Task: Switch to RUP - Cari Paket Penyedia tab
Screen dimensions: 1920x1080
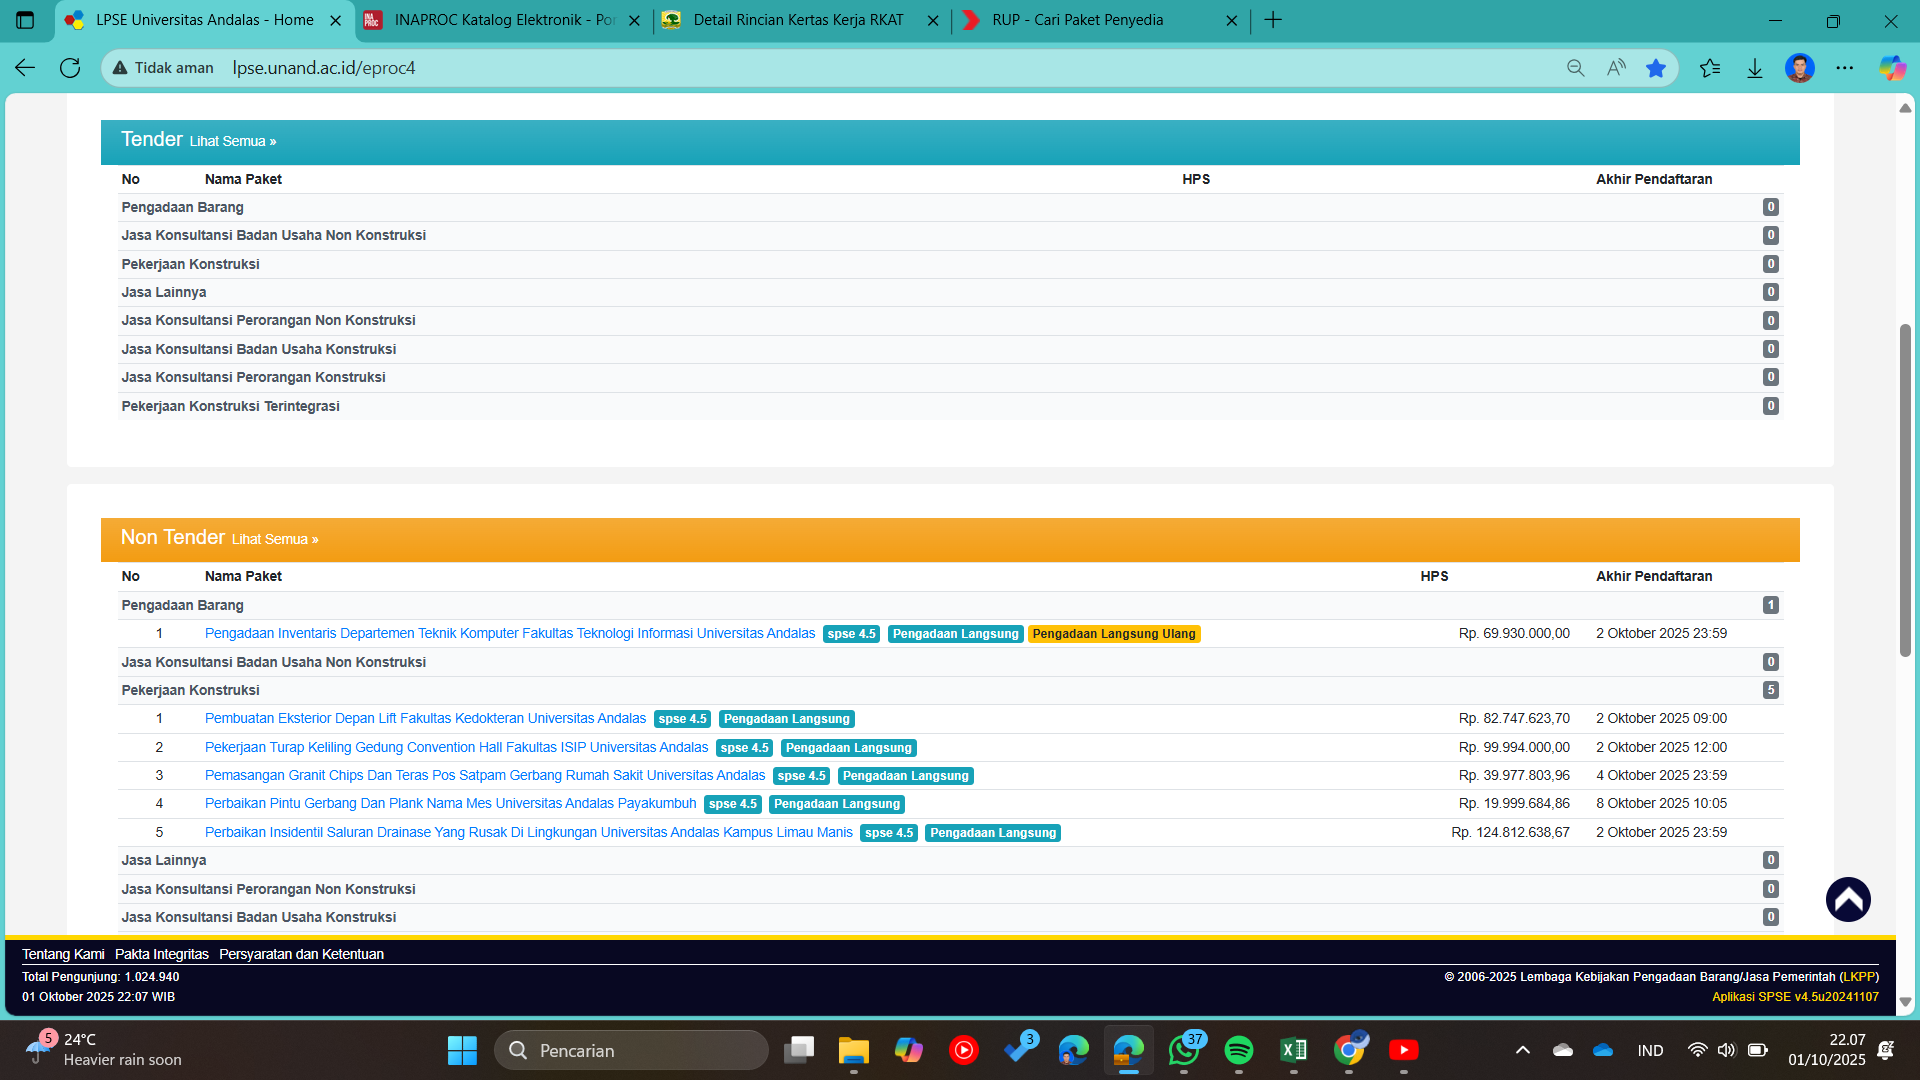Action: 1077,20
